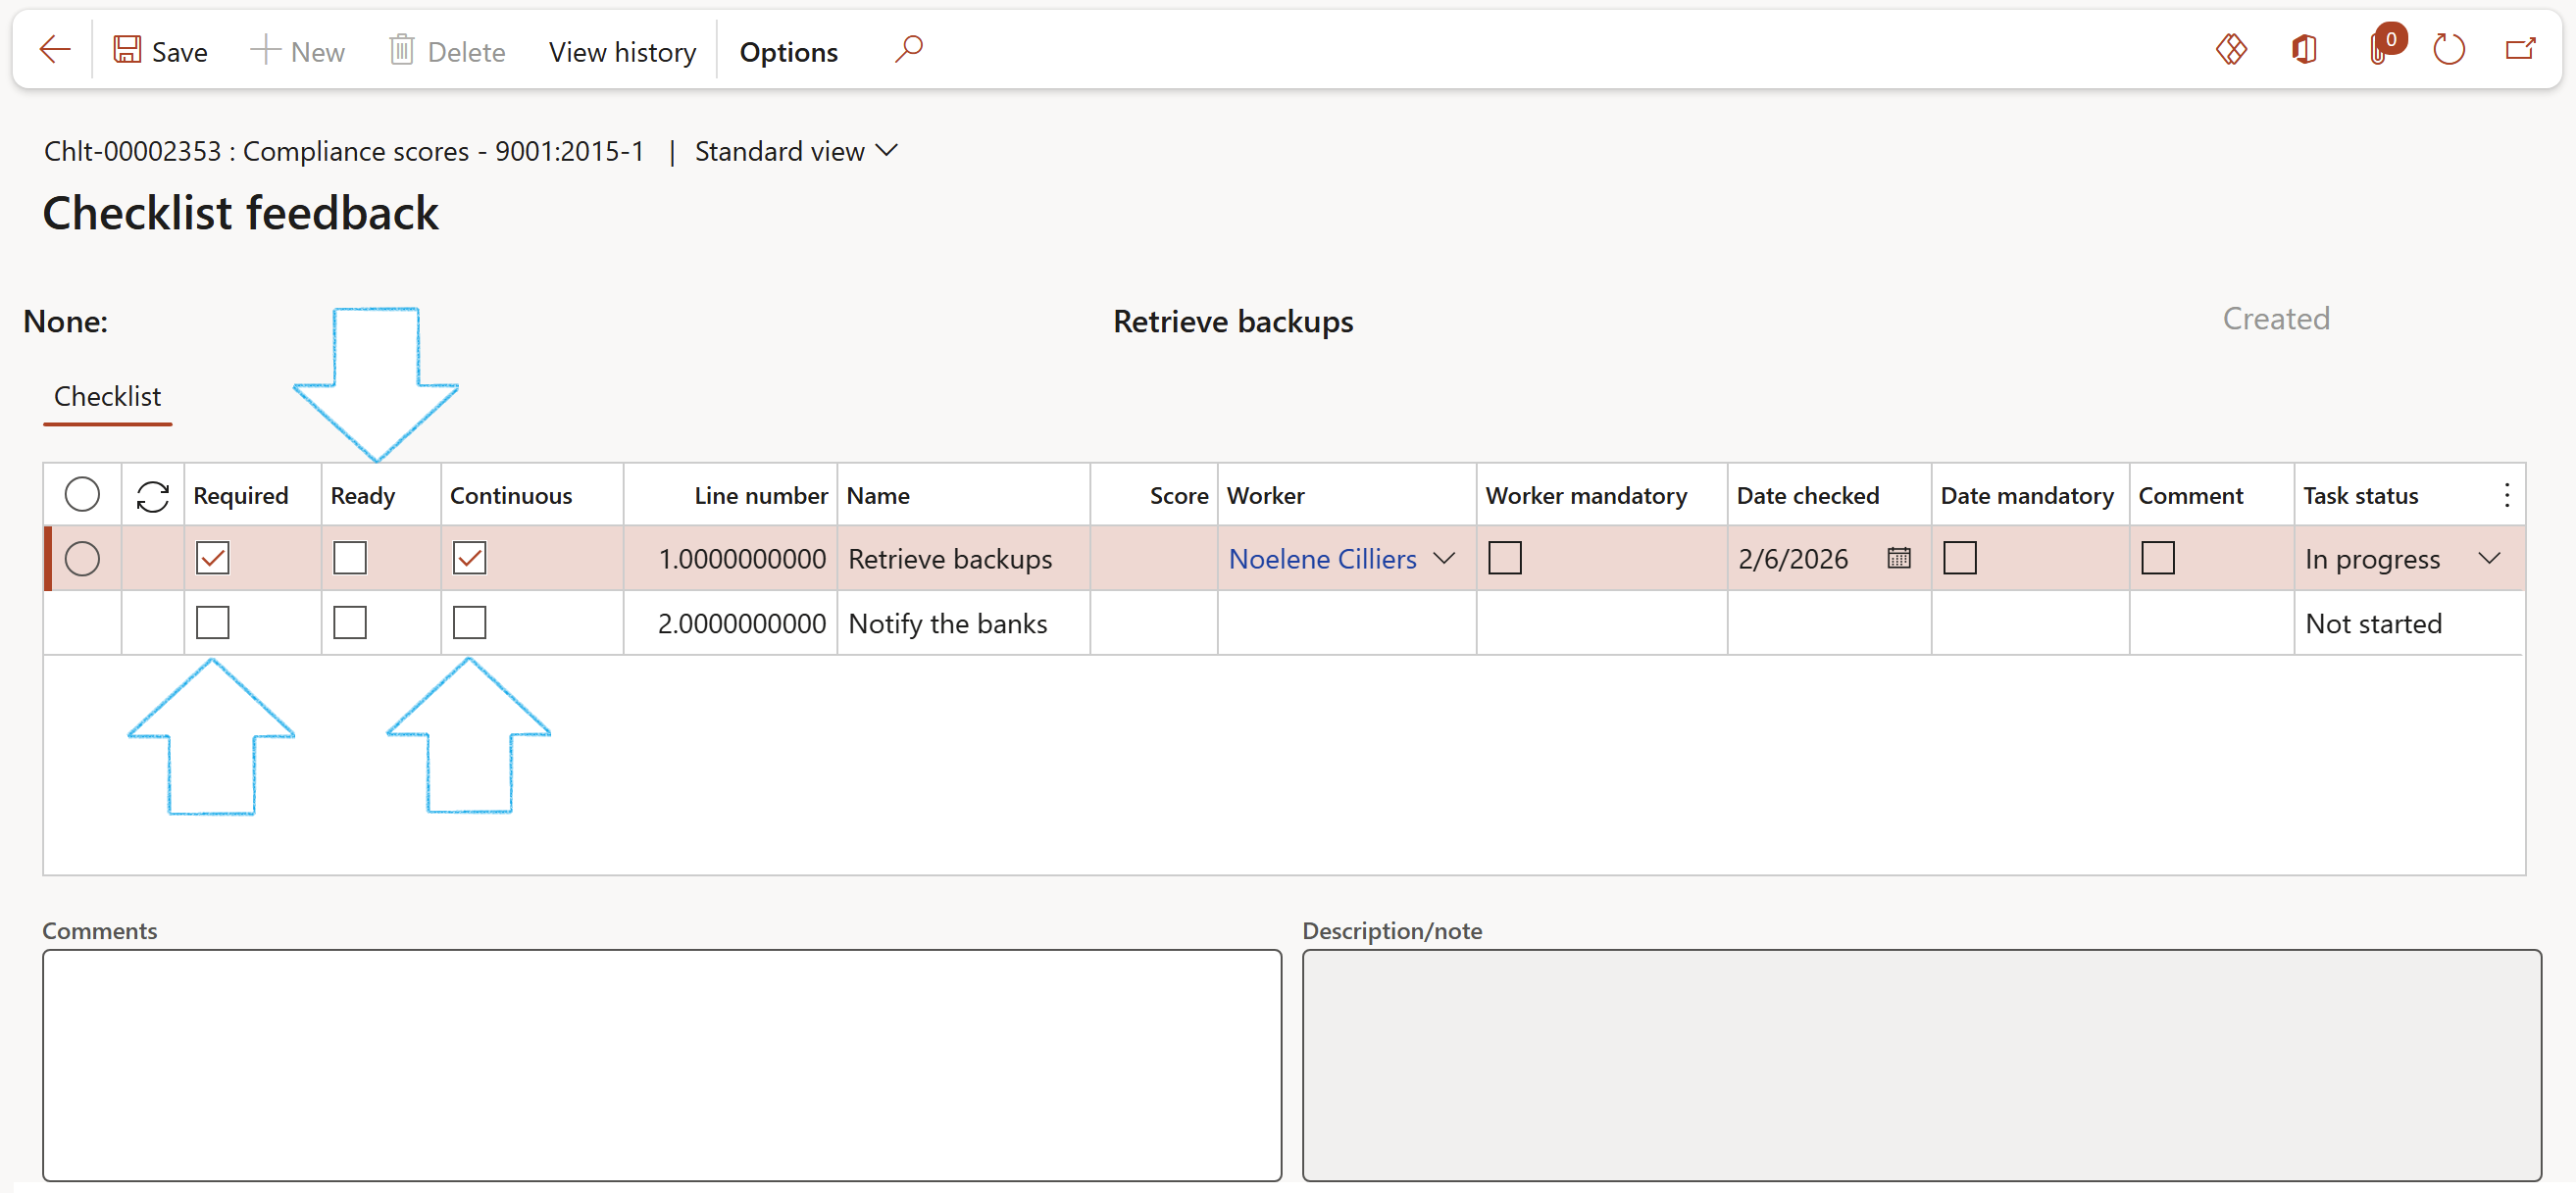The image size is (2576, 1193).
Task: Click the search magnifier icon in toolbar
Action: tap(908, 50)
